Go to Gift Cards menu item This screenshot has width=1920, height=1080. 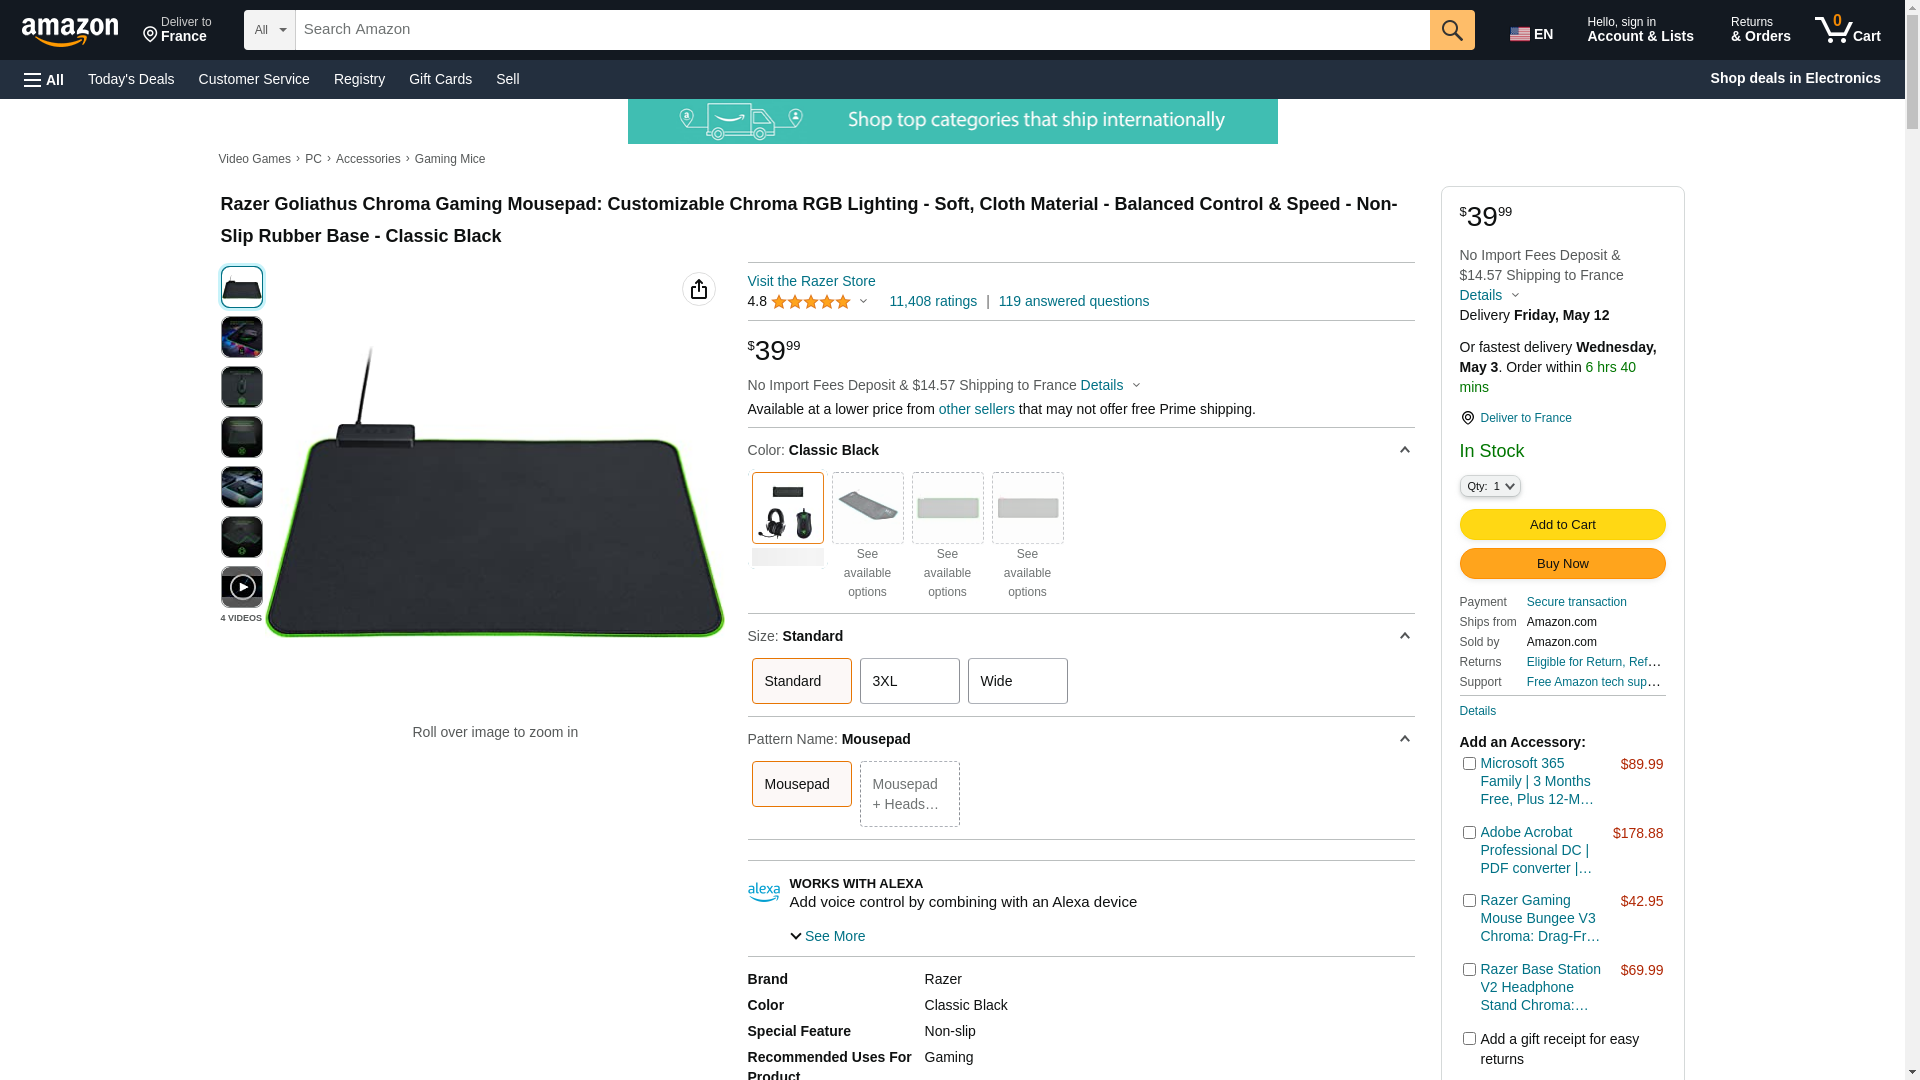(x=440, y=79)
